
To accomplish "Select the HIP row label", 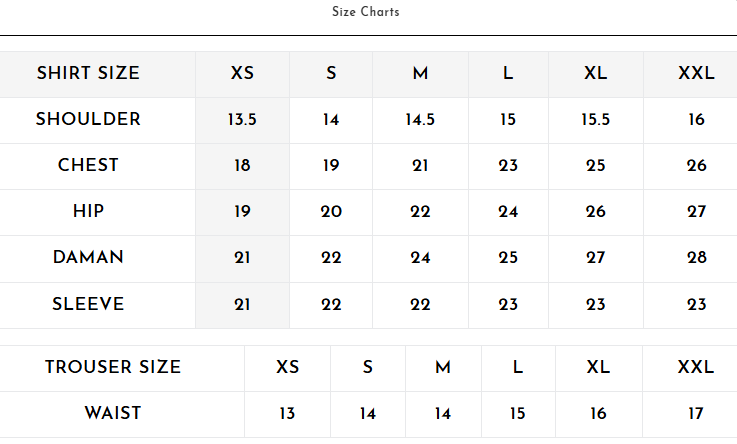I will pyautogui.click(x=88, y=211).
